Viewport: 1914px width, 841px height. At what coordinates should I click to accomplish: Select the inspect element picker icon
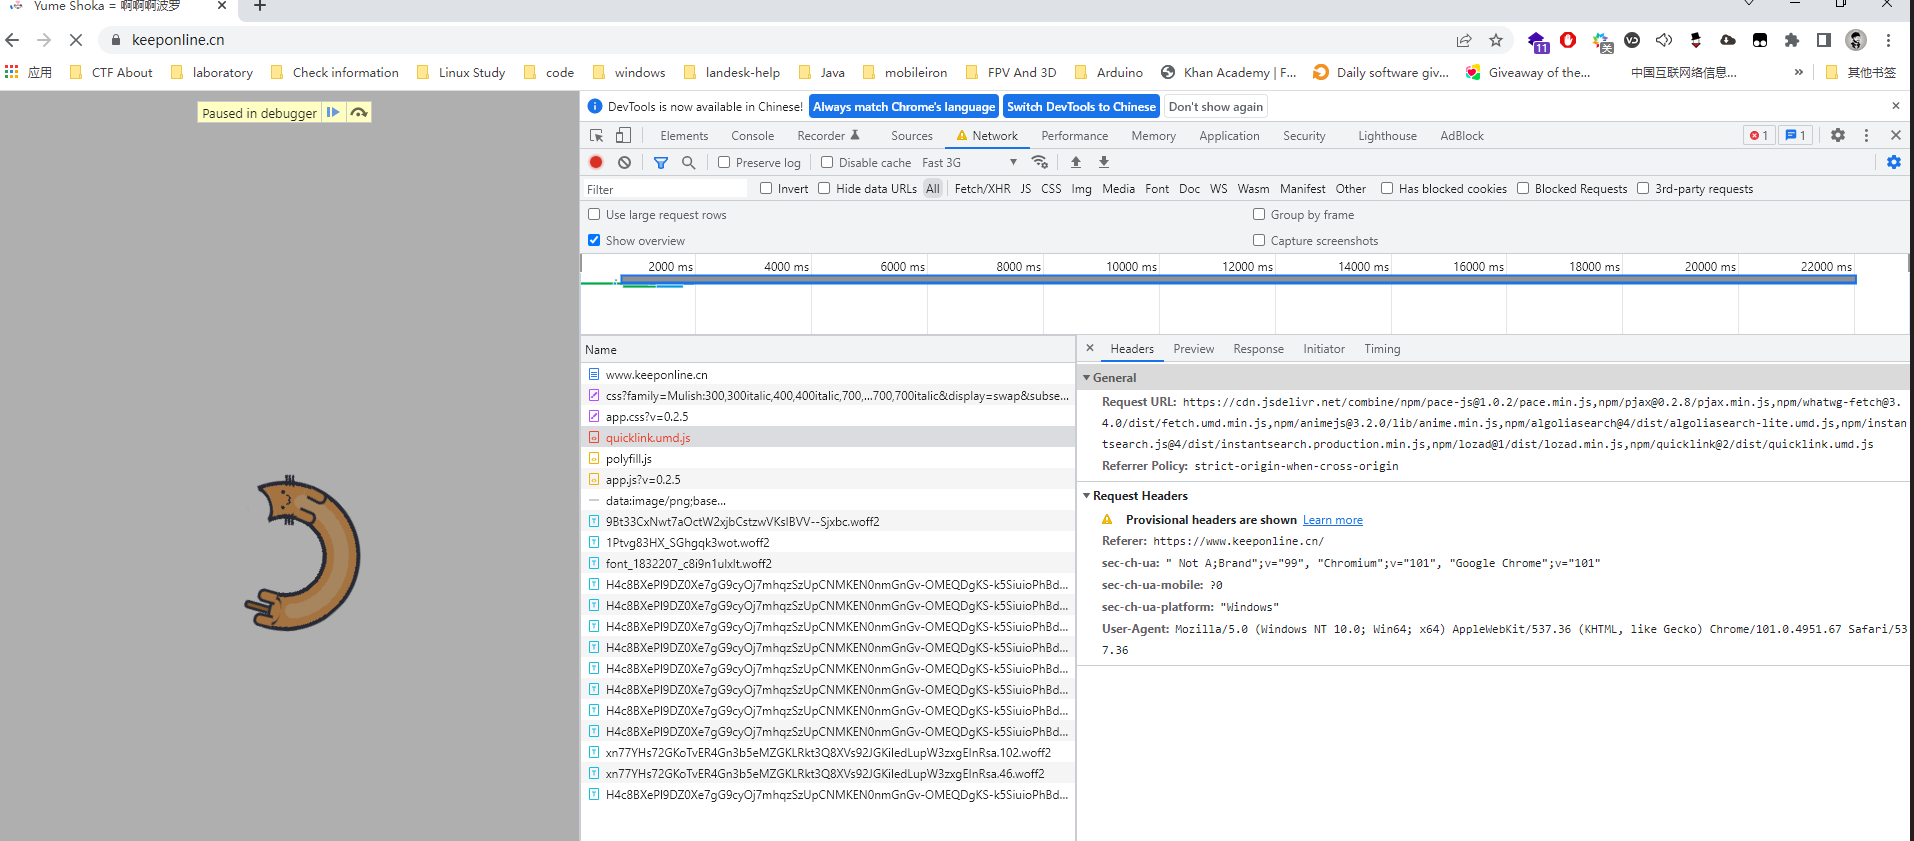597,136
